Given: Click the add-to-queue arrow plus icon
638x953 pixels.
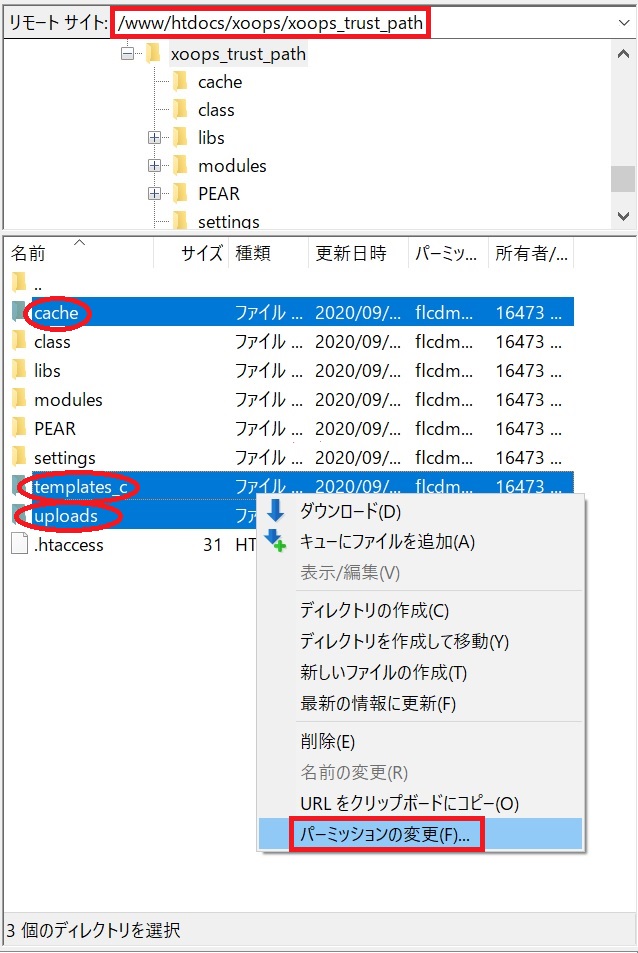Looking at the screenshot, I should [x=276, y=540].
